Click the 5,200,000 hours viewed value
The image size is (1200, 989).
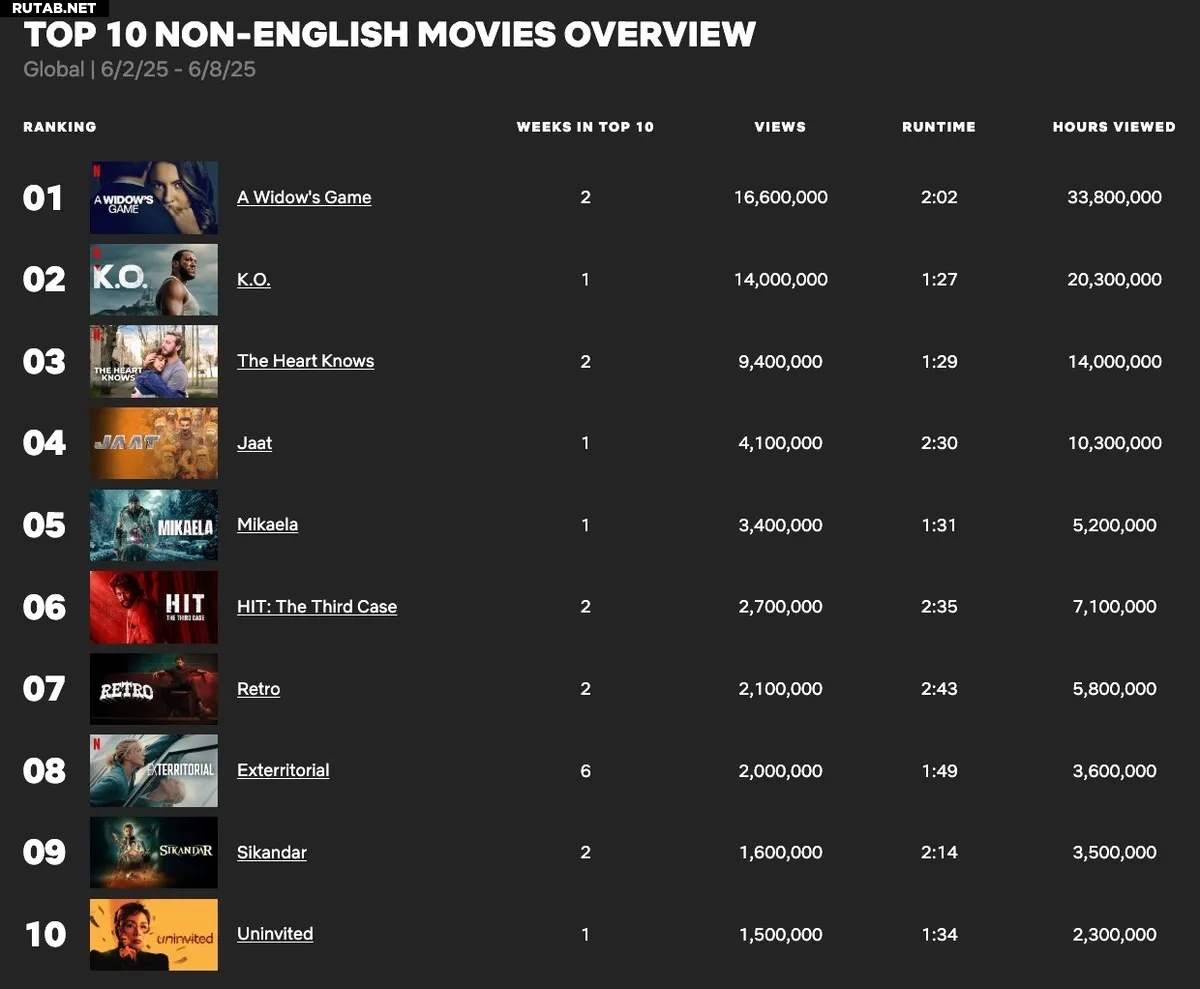coord(1115,525)
